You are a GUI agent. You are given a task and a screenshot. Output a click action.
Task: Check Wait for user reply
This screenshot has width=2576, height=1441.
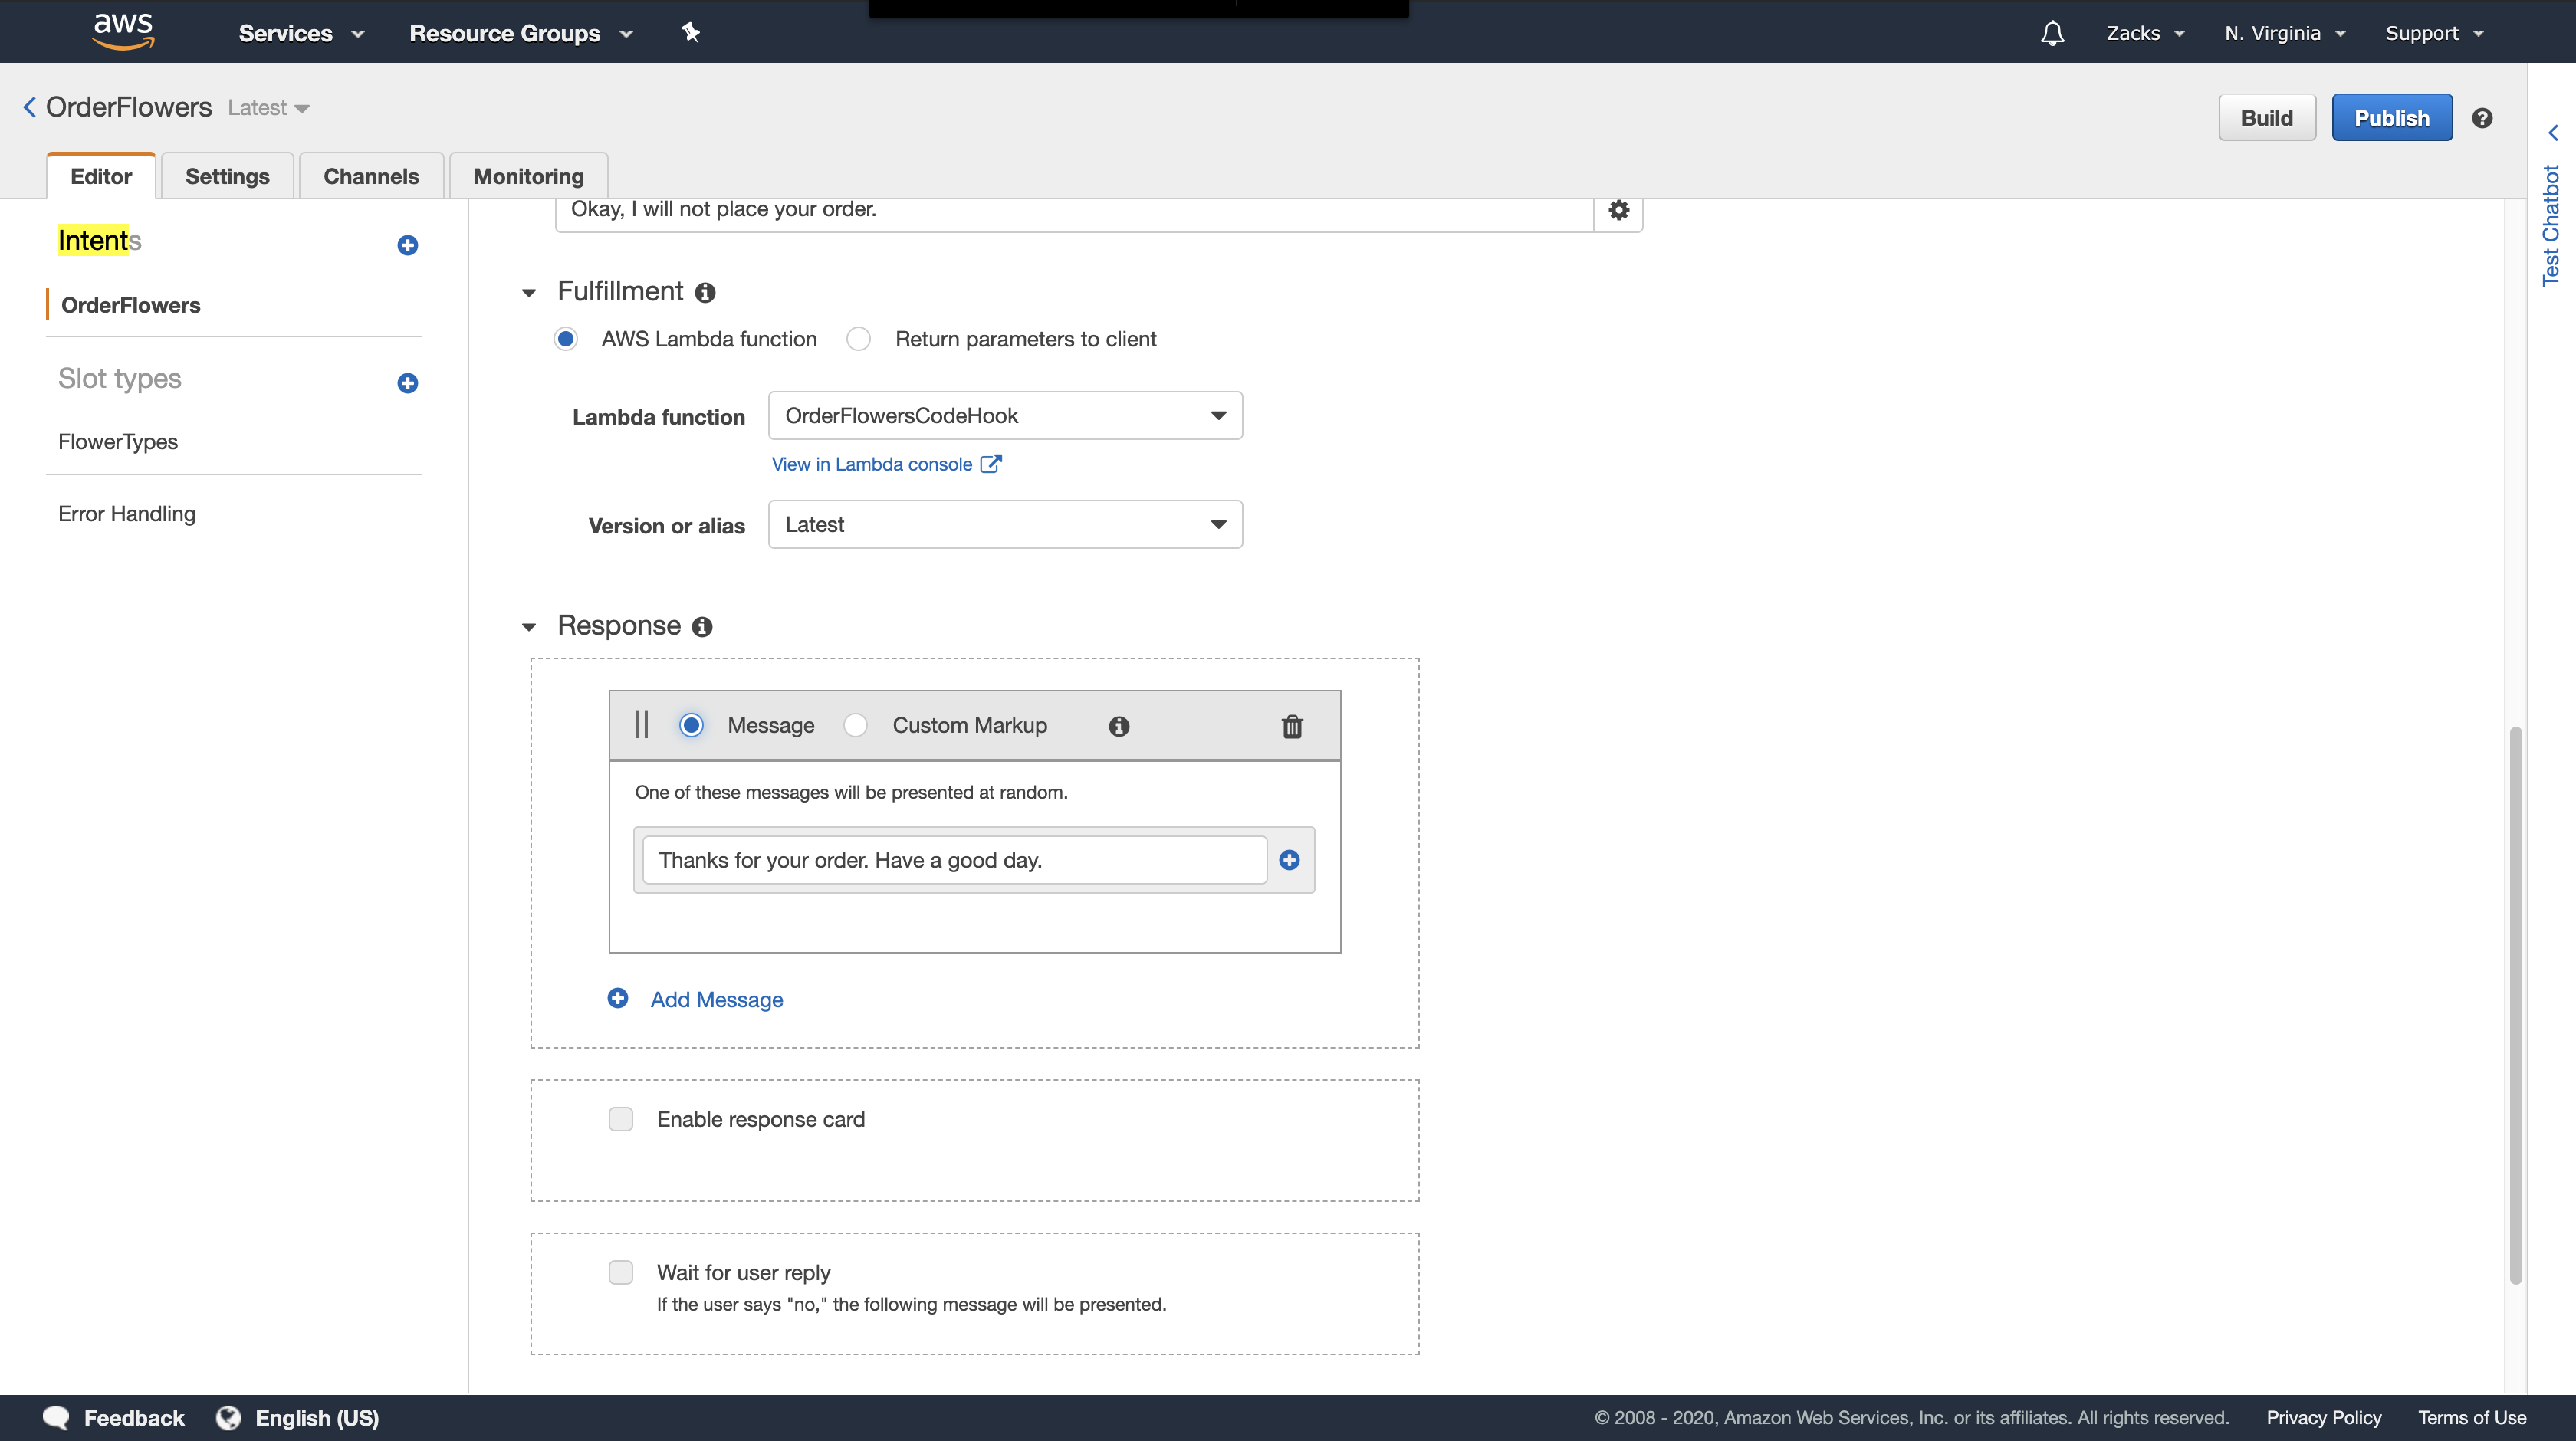click(x=621, y=1272)
